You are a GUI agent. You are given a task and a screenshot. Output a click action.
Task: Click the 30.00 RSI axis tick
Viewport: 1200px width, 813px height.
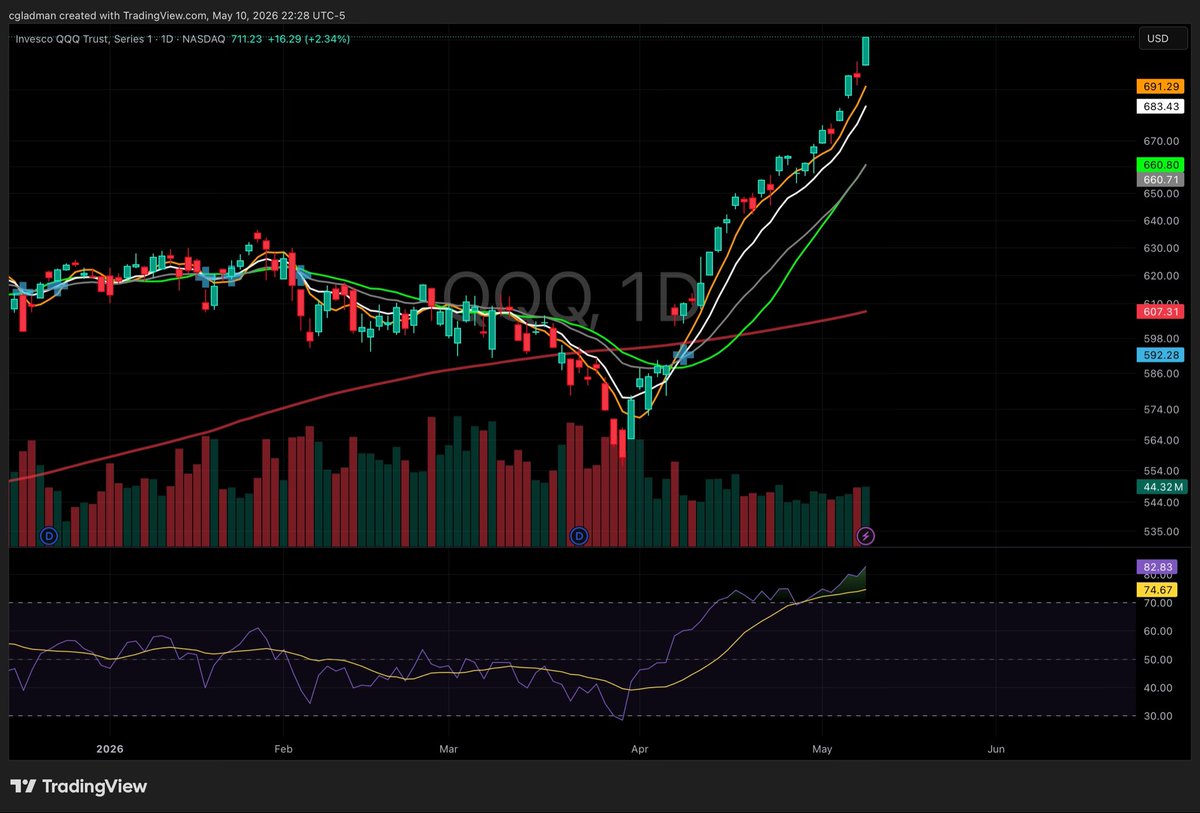1158,716
